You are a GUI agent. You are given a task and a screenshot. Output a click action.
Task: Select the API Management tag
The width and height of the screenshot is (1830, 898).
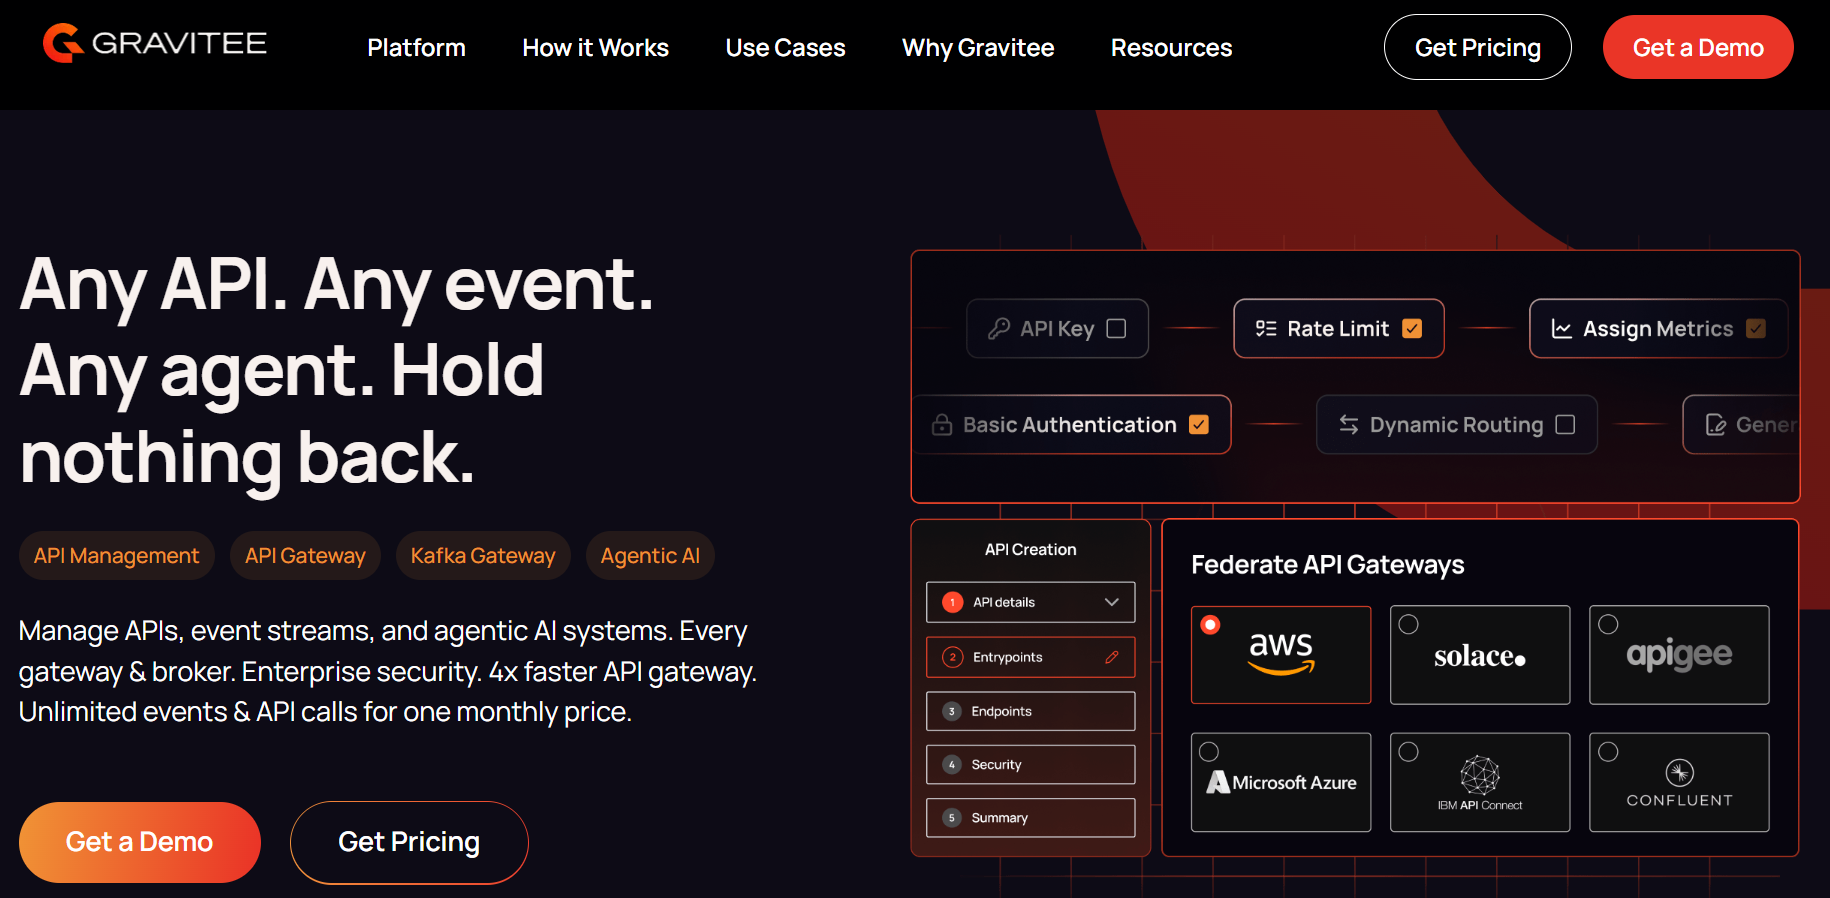coord(116,556)
